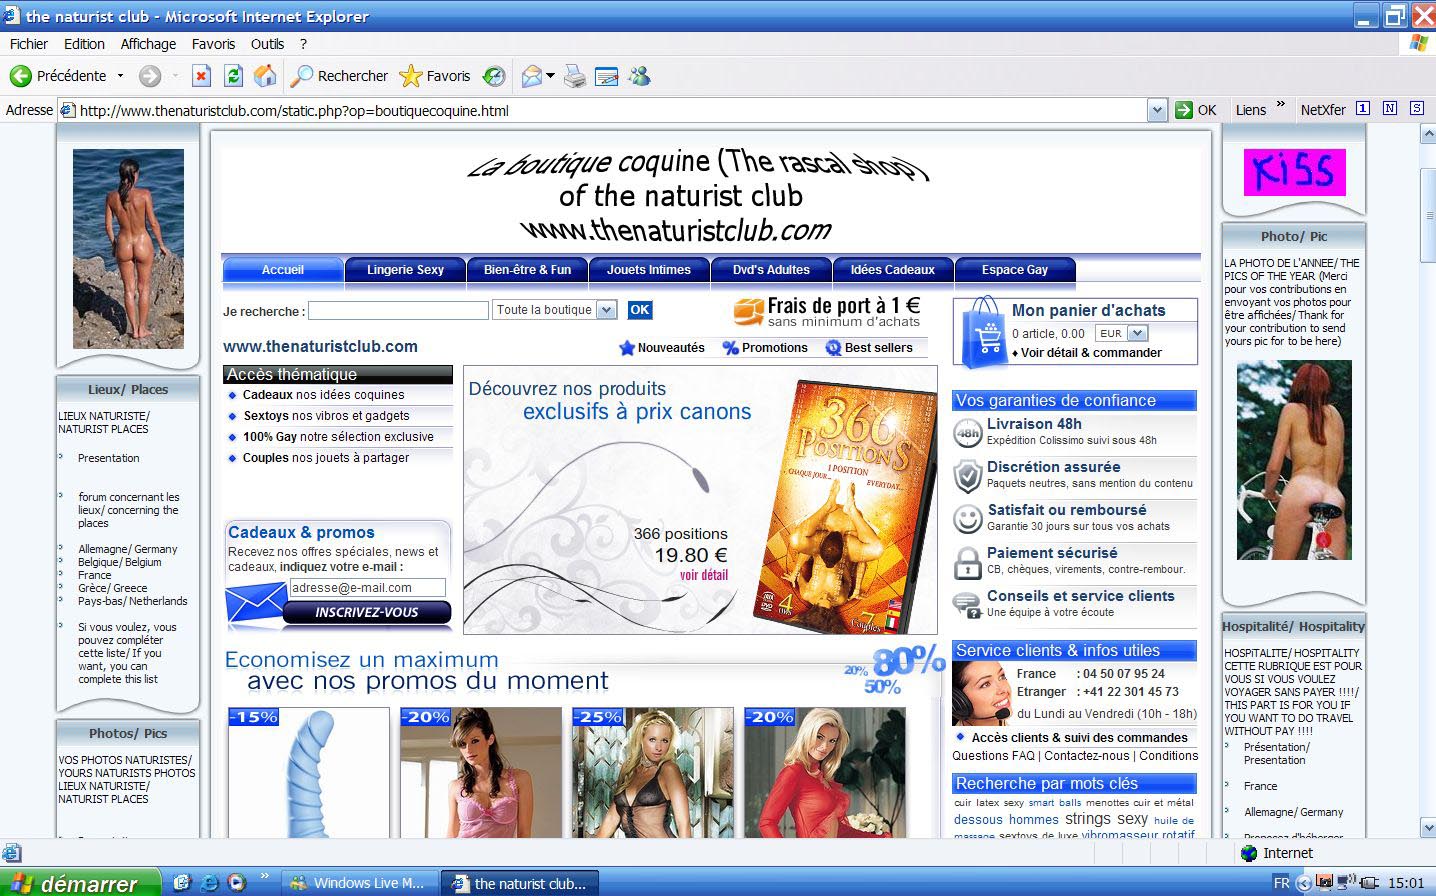Click the Paiement sécurisé padlock icon

[x=967, y=563]
